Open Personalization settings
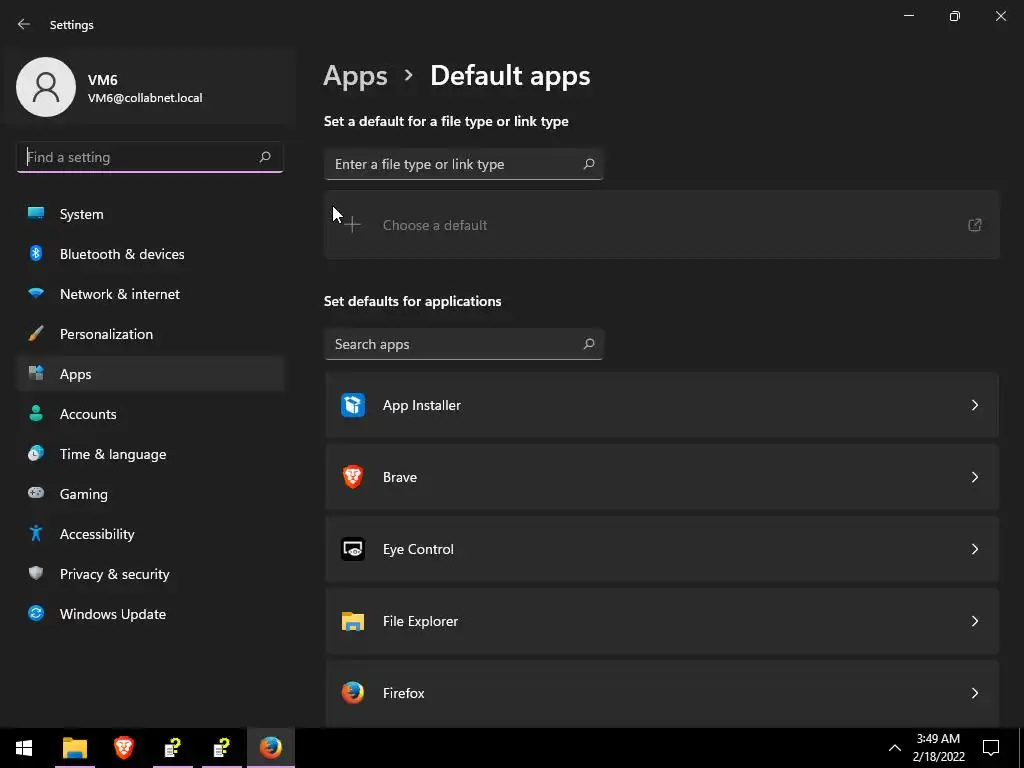The image size is (1024, 768). [x=151, y=334]
